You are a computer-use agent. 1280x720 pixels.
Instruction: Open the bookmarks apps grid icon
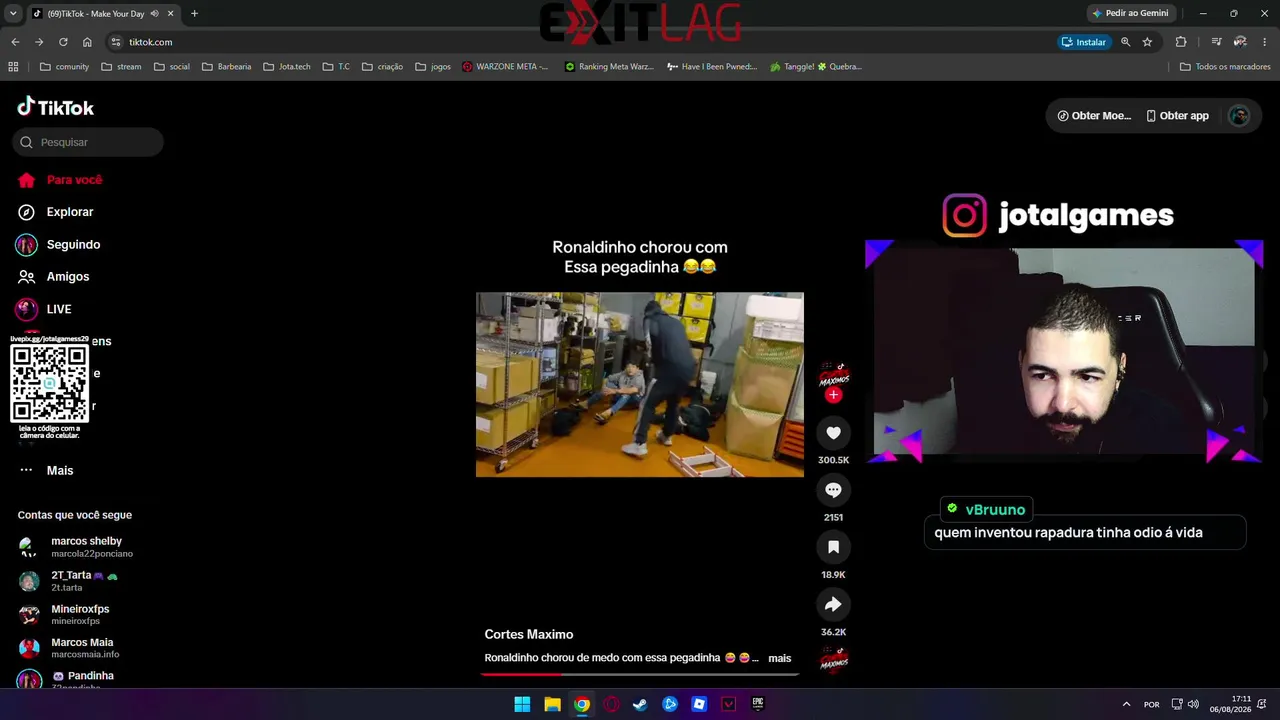[x=13, y=67]
